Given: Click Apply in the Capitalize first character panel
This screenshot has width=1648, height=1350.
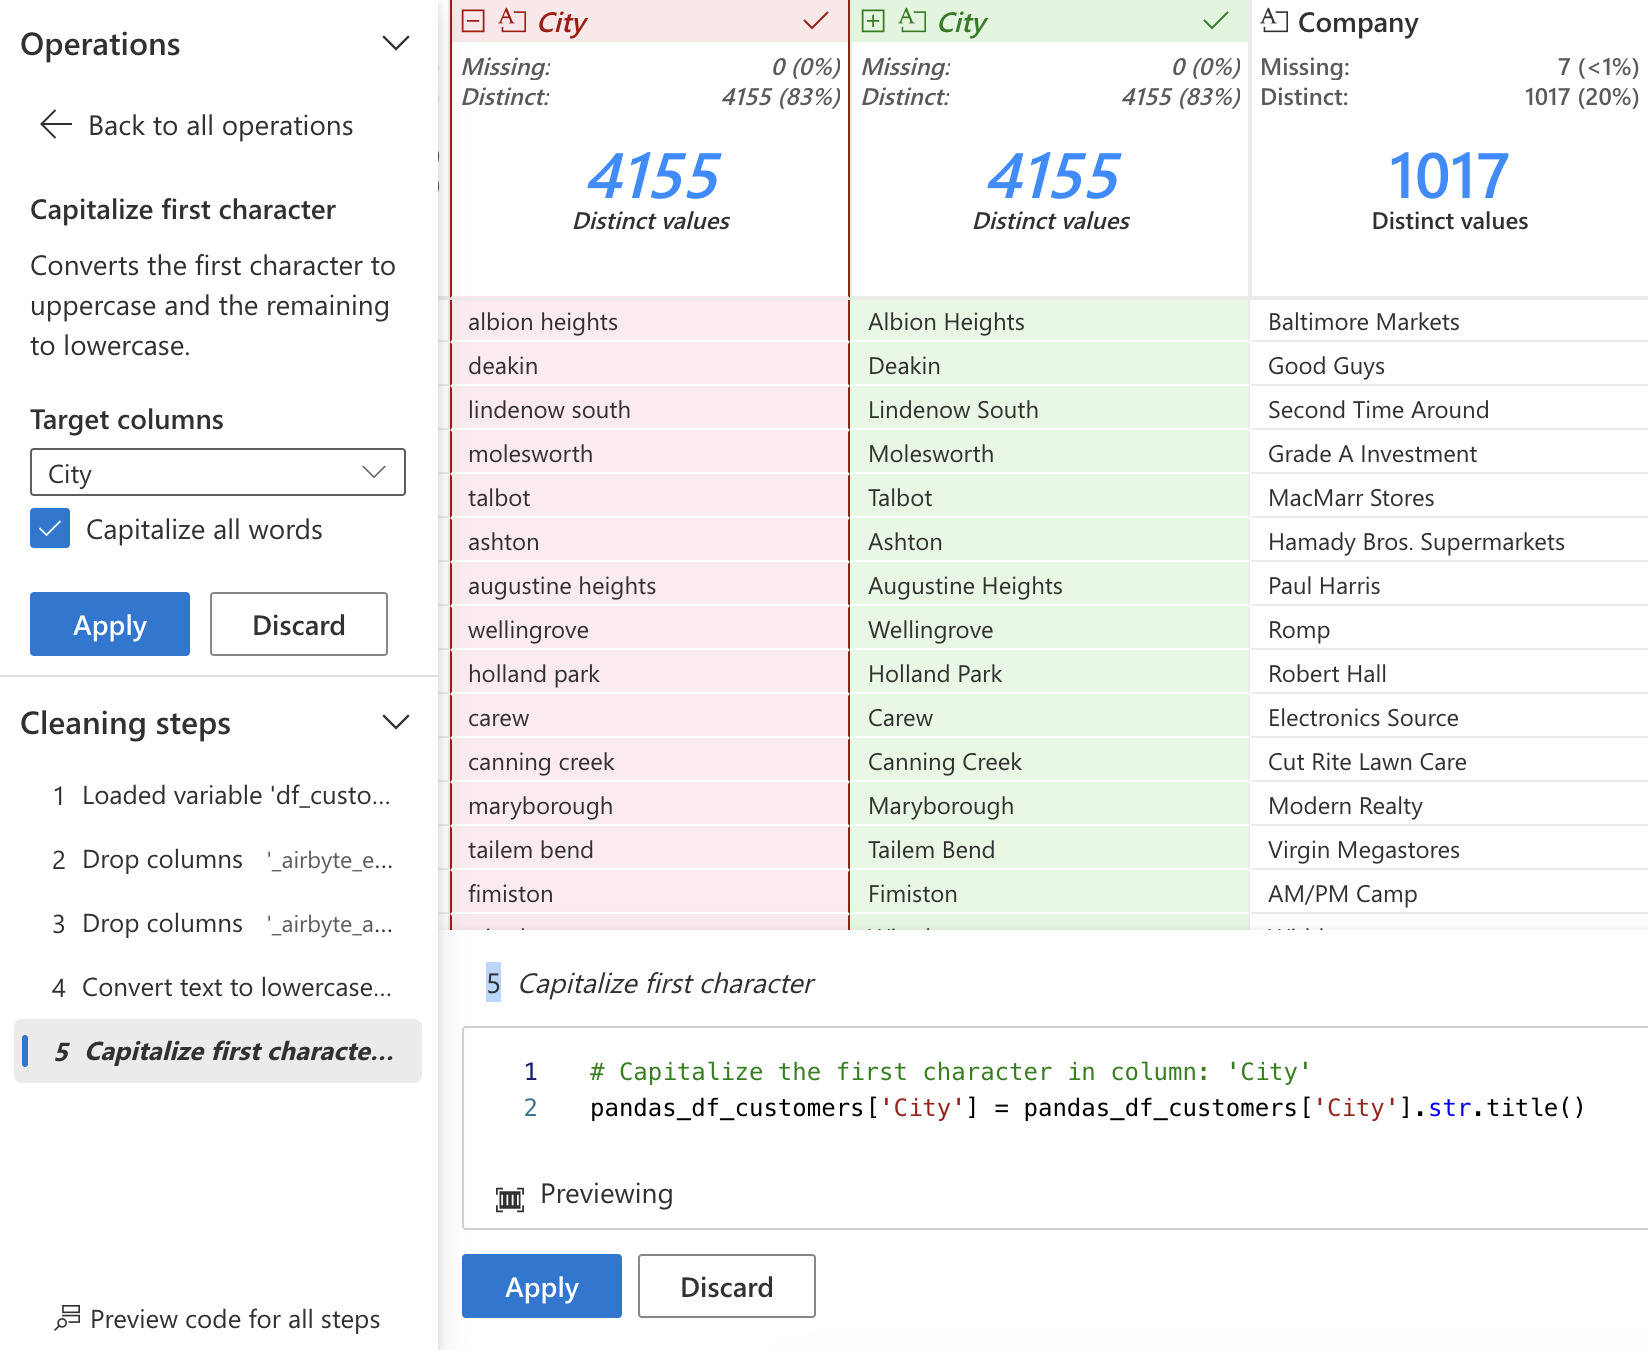Looking at the screenshot, I should click(109, 624).
